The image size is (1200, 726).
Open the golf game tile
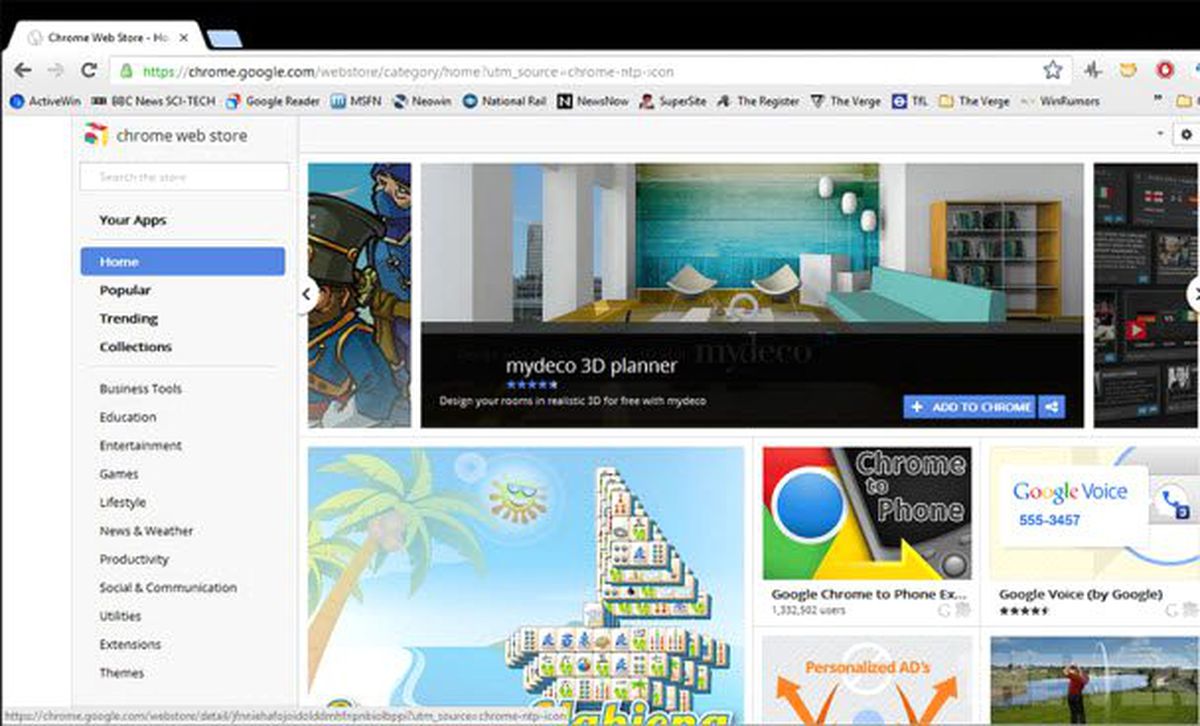[1095, 680]
